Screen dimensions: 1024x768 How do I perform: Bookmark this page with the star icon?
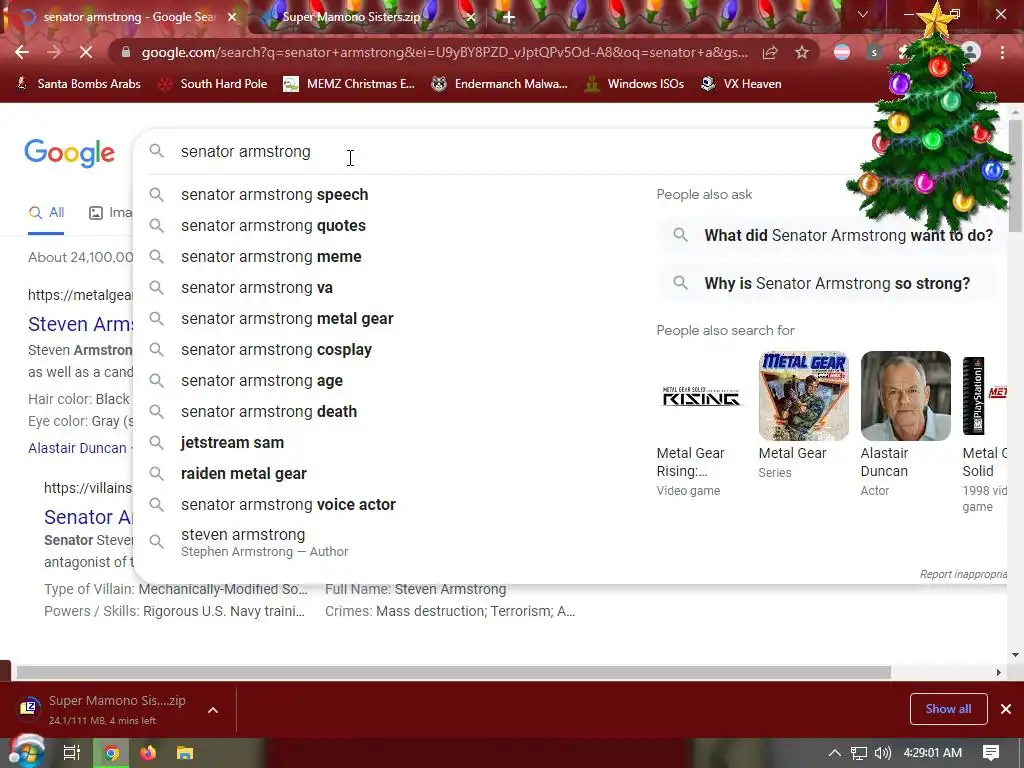point(802,52)
